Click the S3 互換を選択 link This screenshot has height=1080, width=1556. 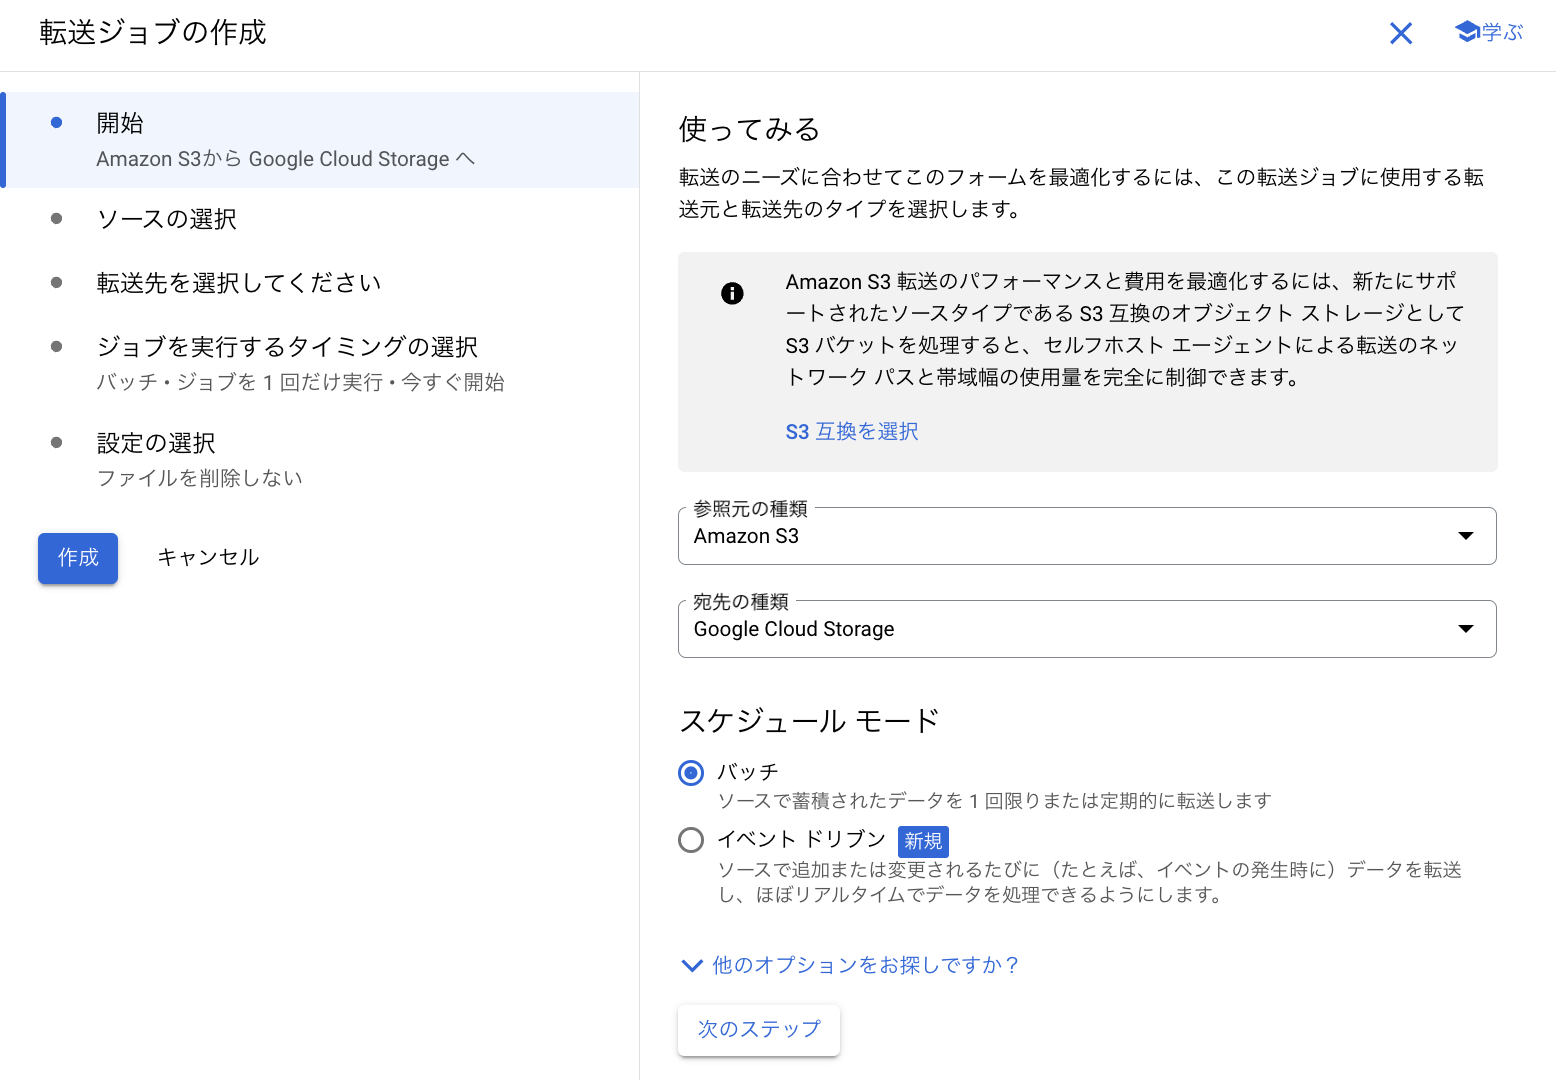point(851,431)
